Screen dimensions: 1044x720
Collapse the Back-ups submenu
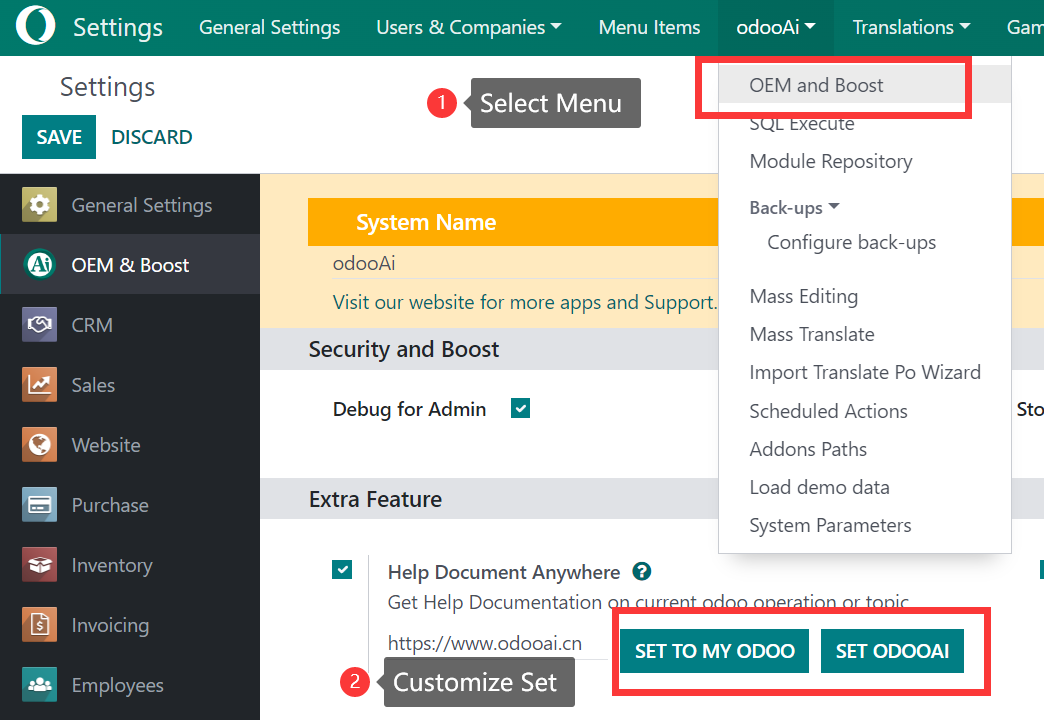tap(794, 208)
